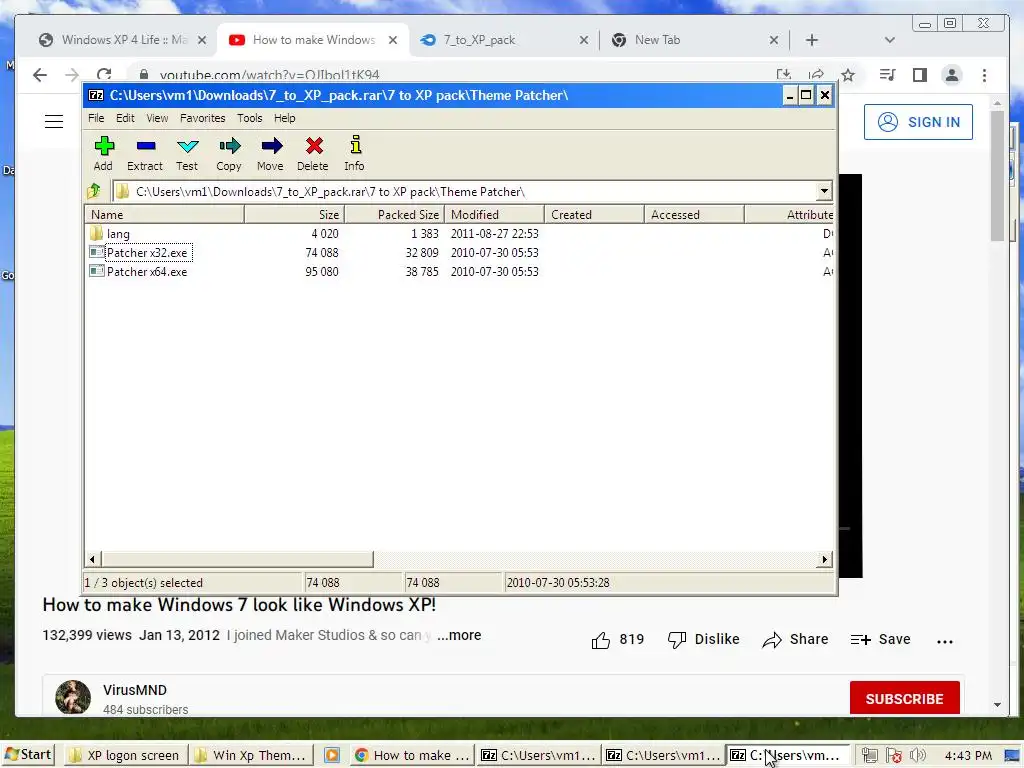
Task: Click the SUBSCRIBE button
Action: [x=904, y=699]
